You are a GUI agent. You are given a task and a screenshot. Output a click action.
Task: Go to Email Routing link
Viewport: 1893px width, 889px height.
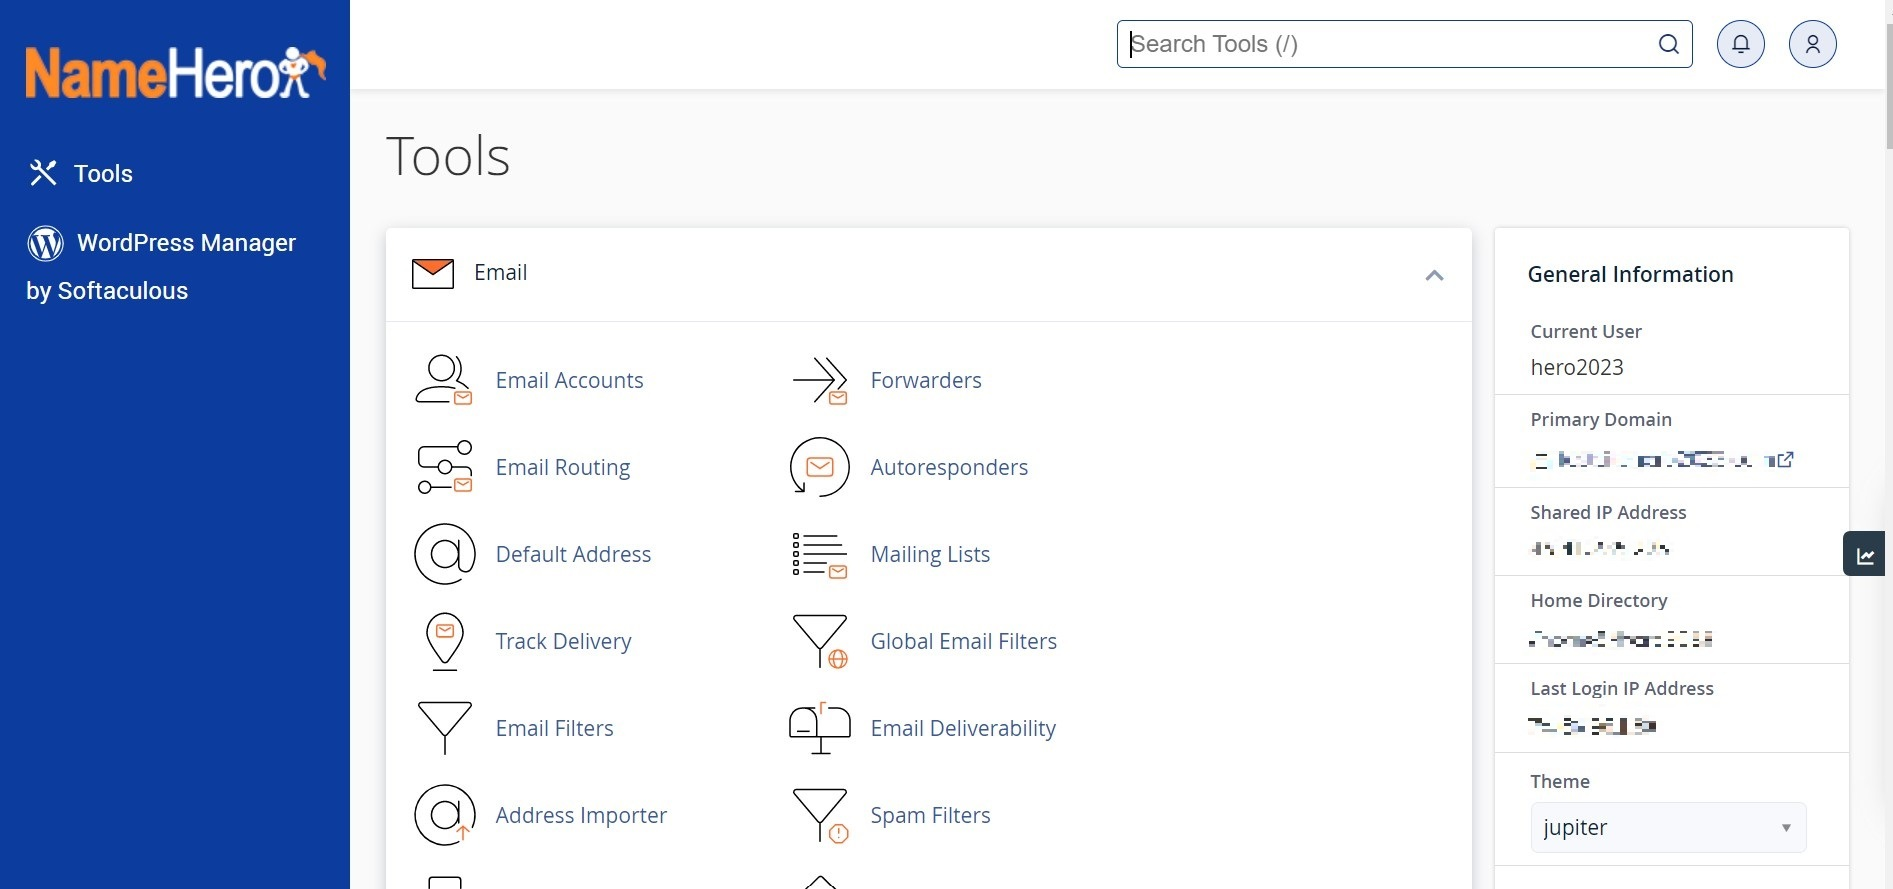point(563,467)
